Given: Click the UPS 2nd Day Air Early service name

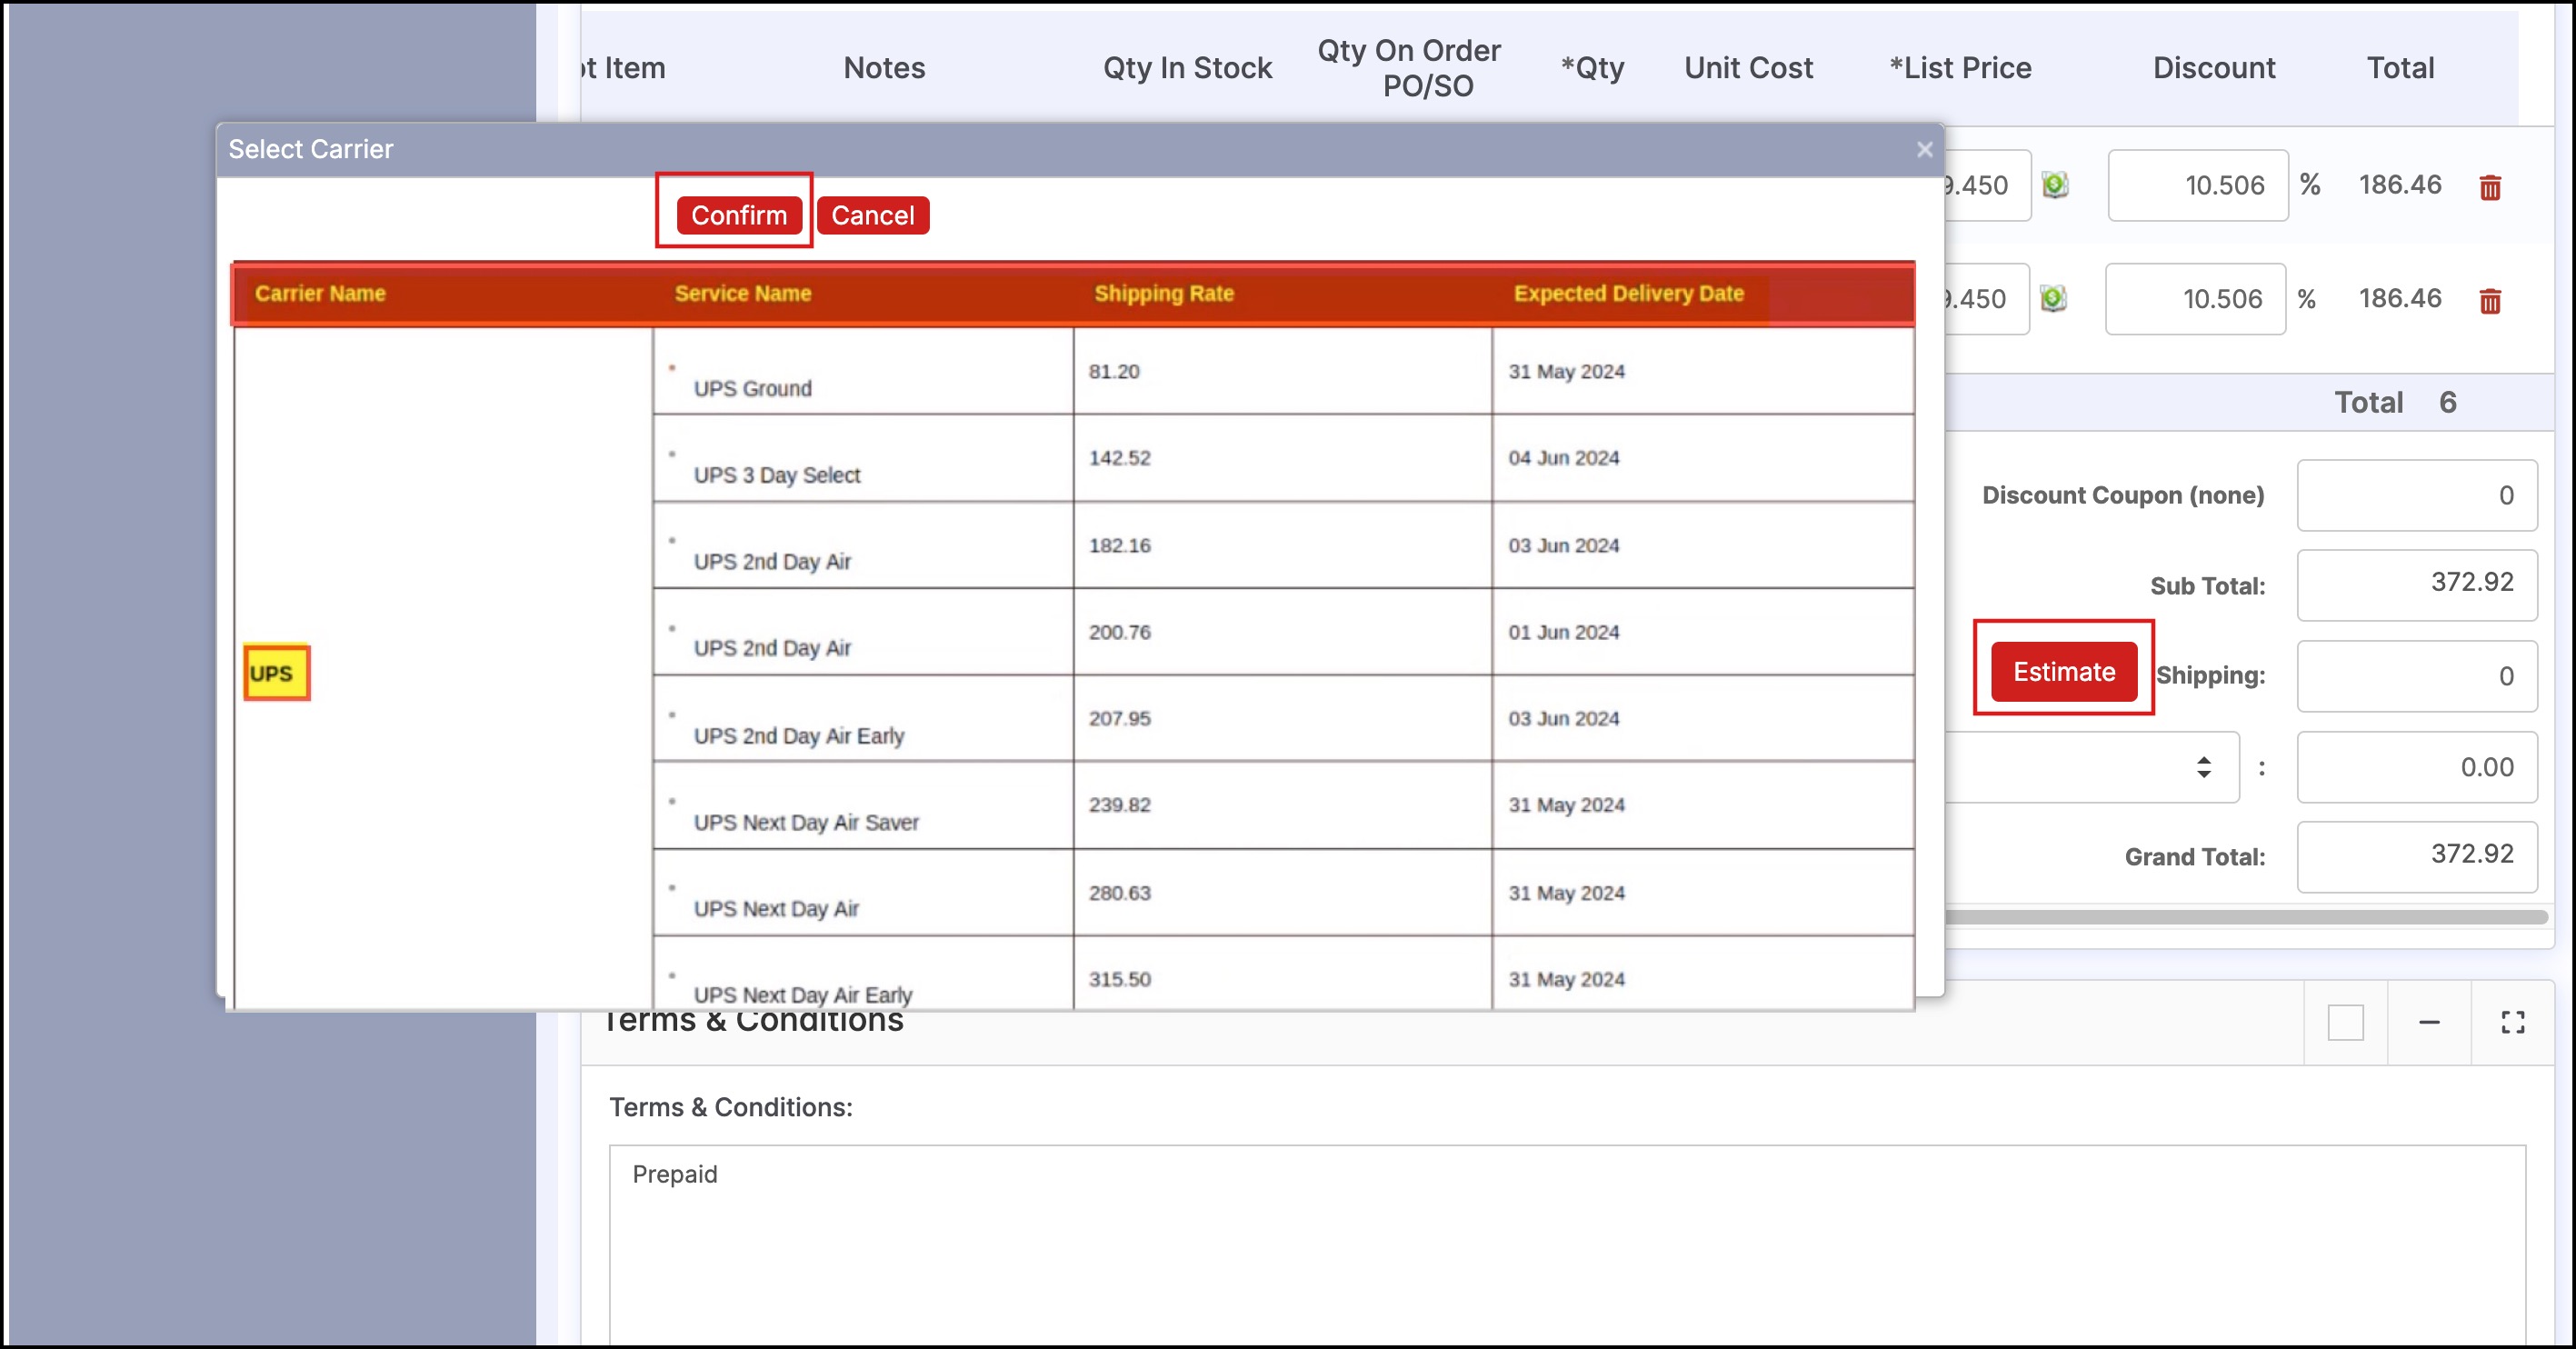Looking at the screenshot, I should click(799, 736).
